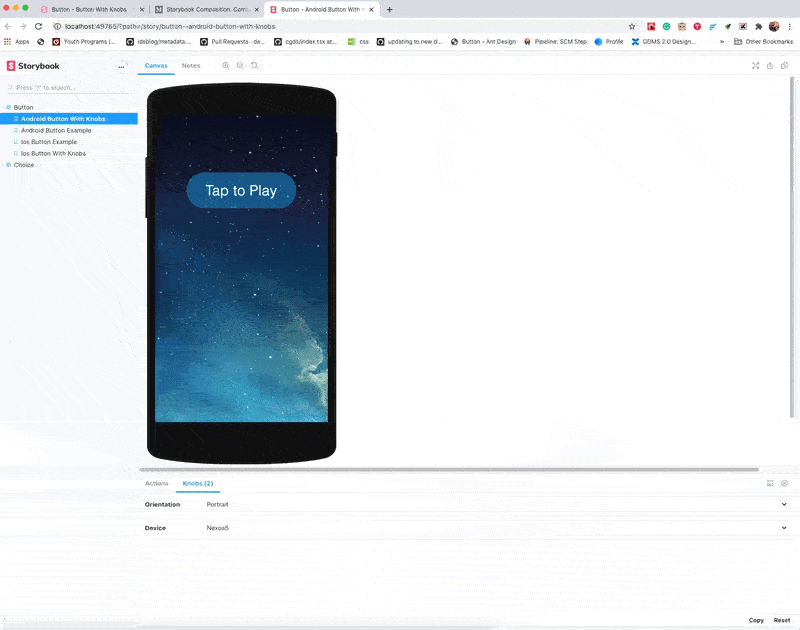800x630 pixels.
Task: Reload the page in Chrome
Action: coord(38,27)
